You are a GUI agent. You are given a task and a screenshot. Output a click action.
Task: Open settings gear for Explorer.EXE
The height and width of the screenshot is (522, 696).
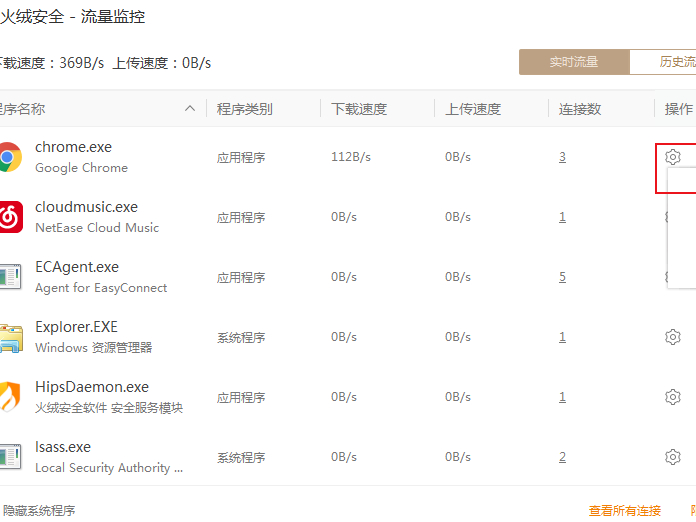[x=672, y=337]
